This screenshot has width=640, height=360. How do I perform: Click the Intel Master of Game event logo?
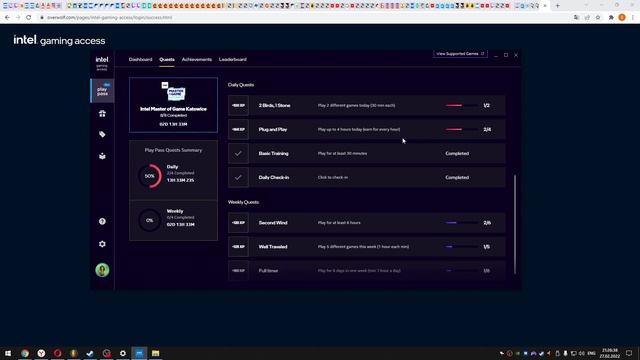[x=173, y=91]
